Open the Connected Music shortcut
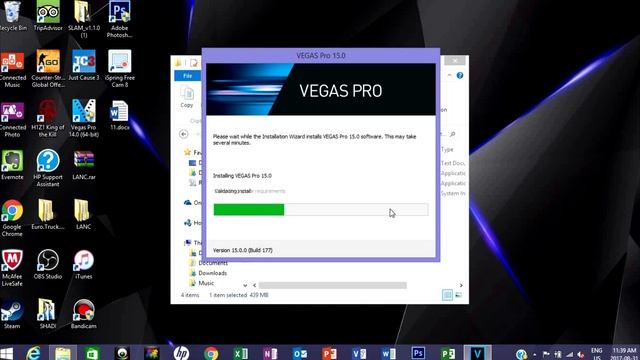The height and width of the screenshot is (360, 640). (x=12, y=69)
